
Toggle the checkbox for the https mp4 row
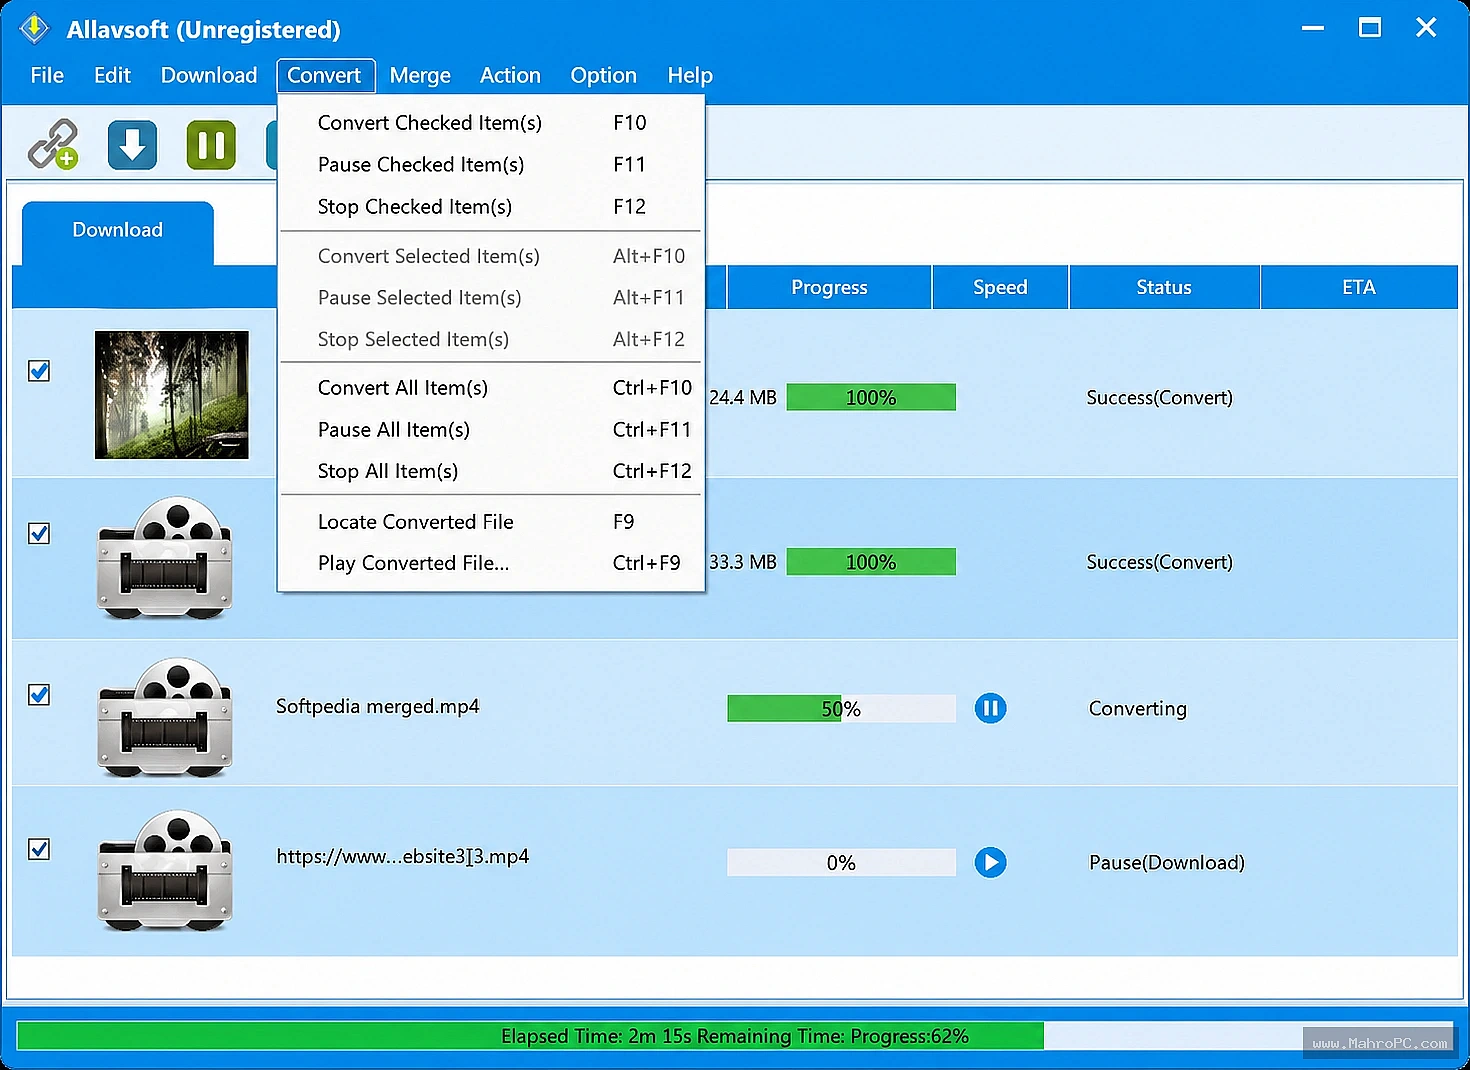(x=39, y=849)
